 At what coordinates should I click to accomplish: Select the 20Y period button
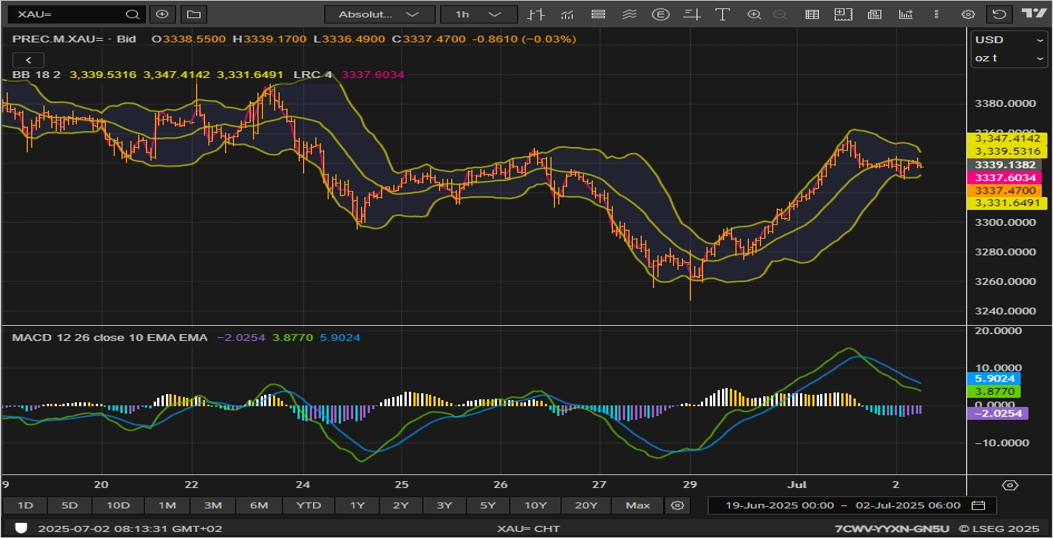point(586,505)
